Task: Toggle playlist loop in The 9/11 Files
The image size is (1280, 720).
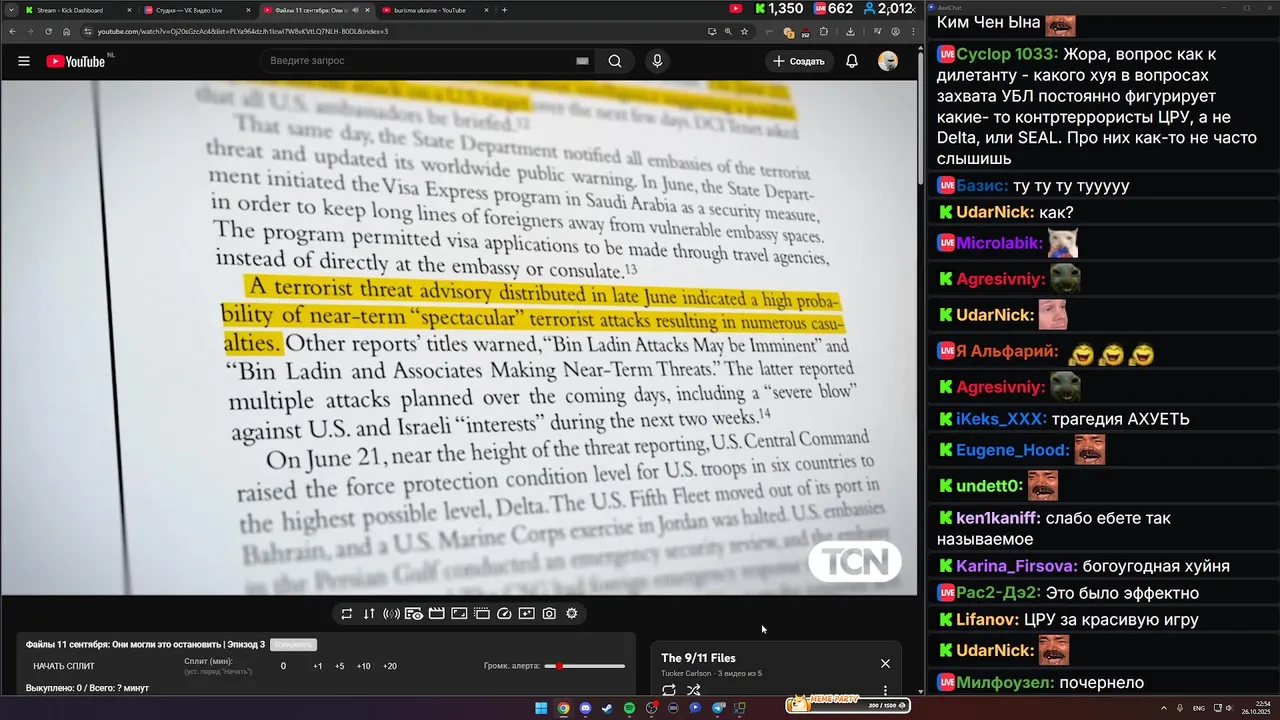Action: click(x=669, y=690)
